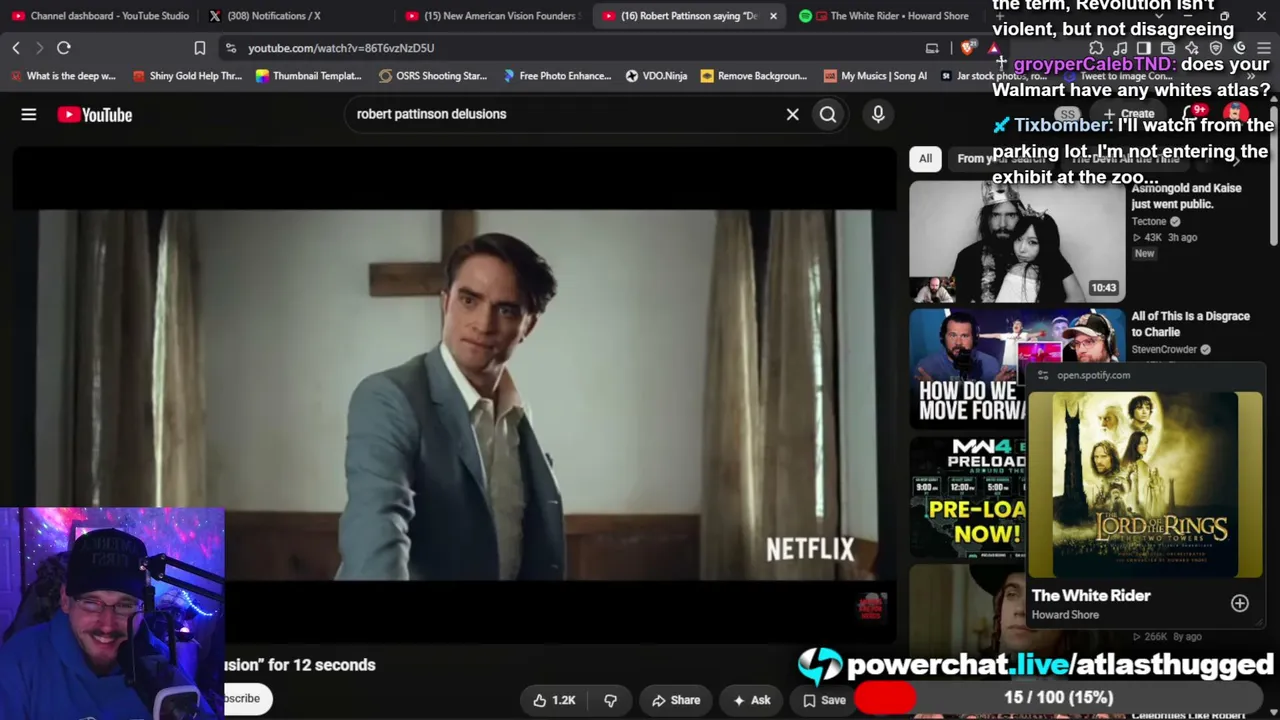Select the All filter chip
This screenshot has width=1280, height=720.
coord(925,159)
